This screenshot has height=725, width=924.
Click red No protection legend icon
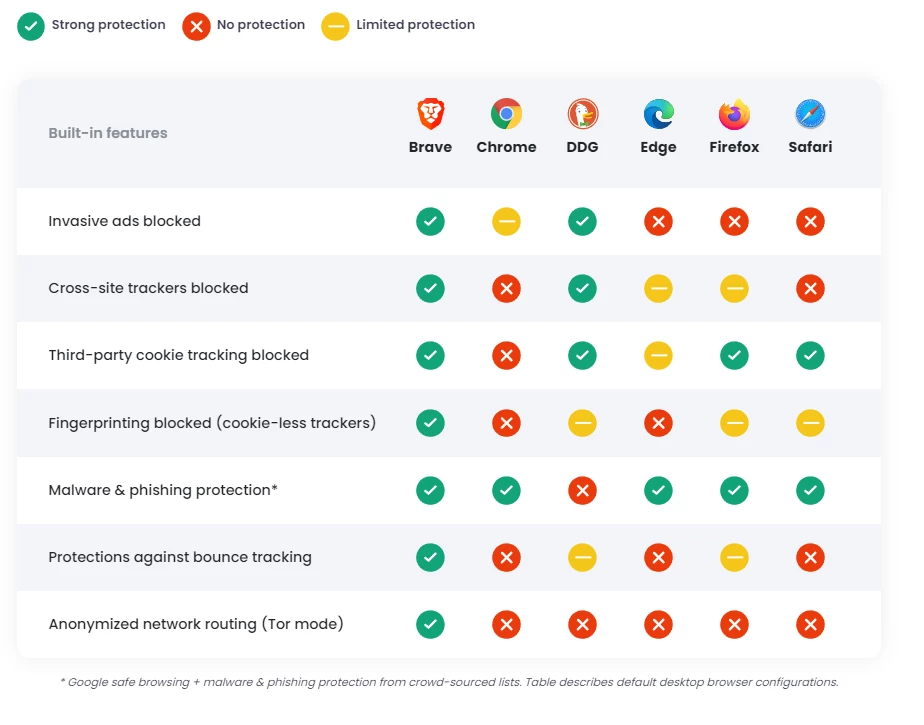196,26
